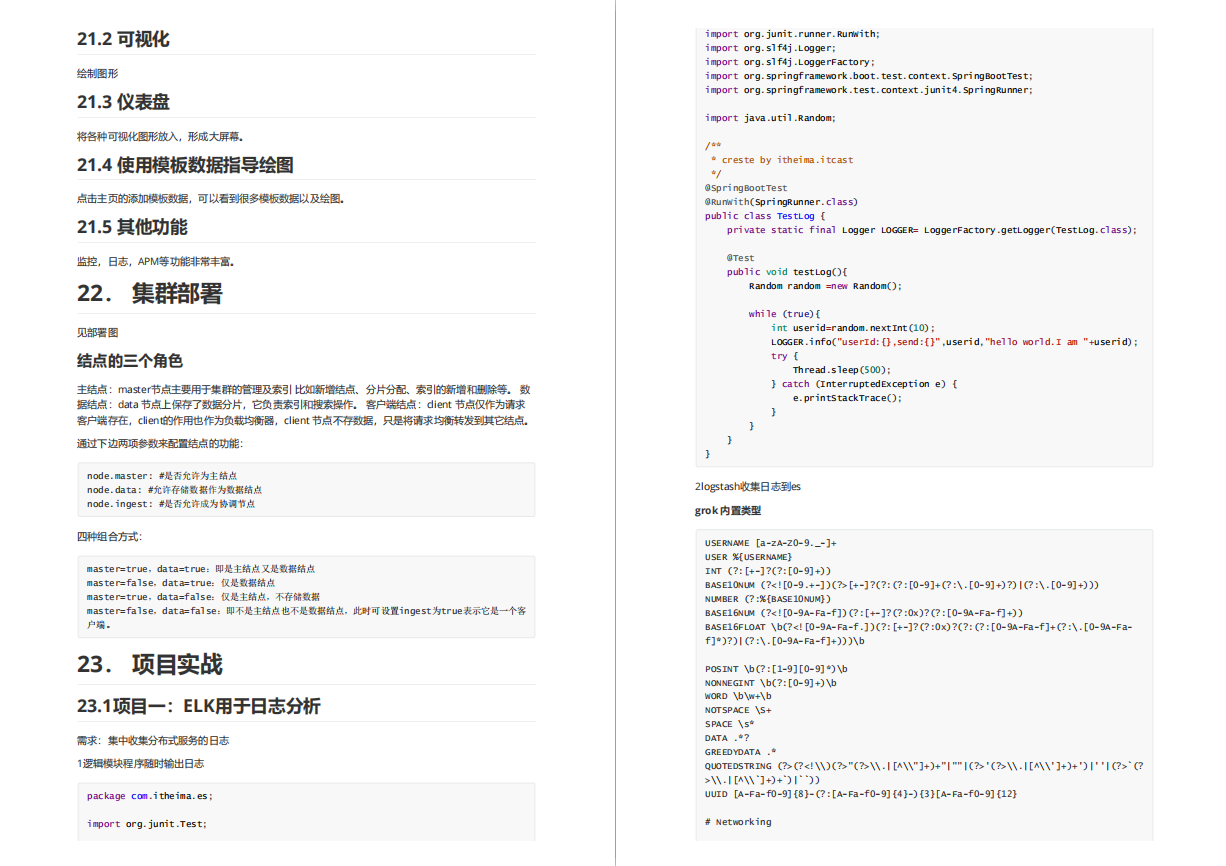Click the text "1逻辑模块程序随时输出日志"
The image size is (1226, 866).
141,763
